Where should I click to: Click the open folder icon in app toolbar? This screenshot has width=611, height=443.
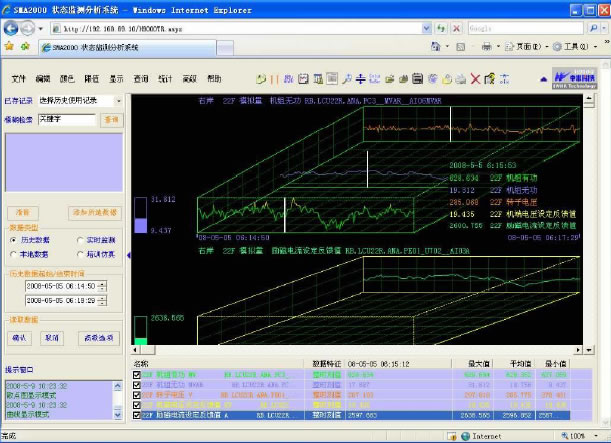click(x=389, y=79)
